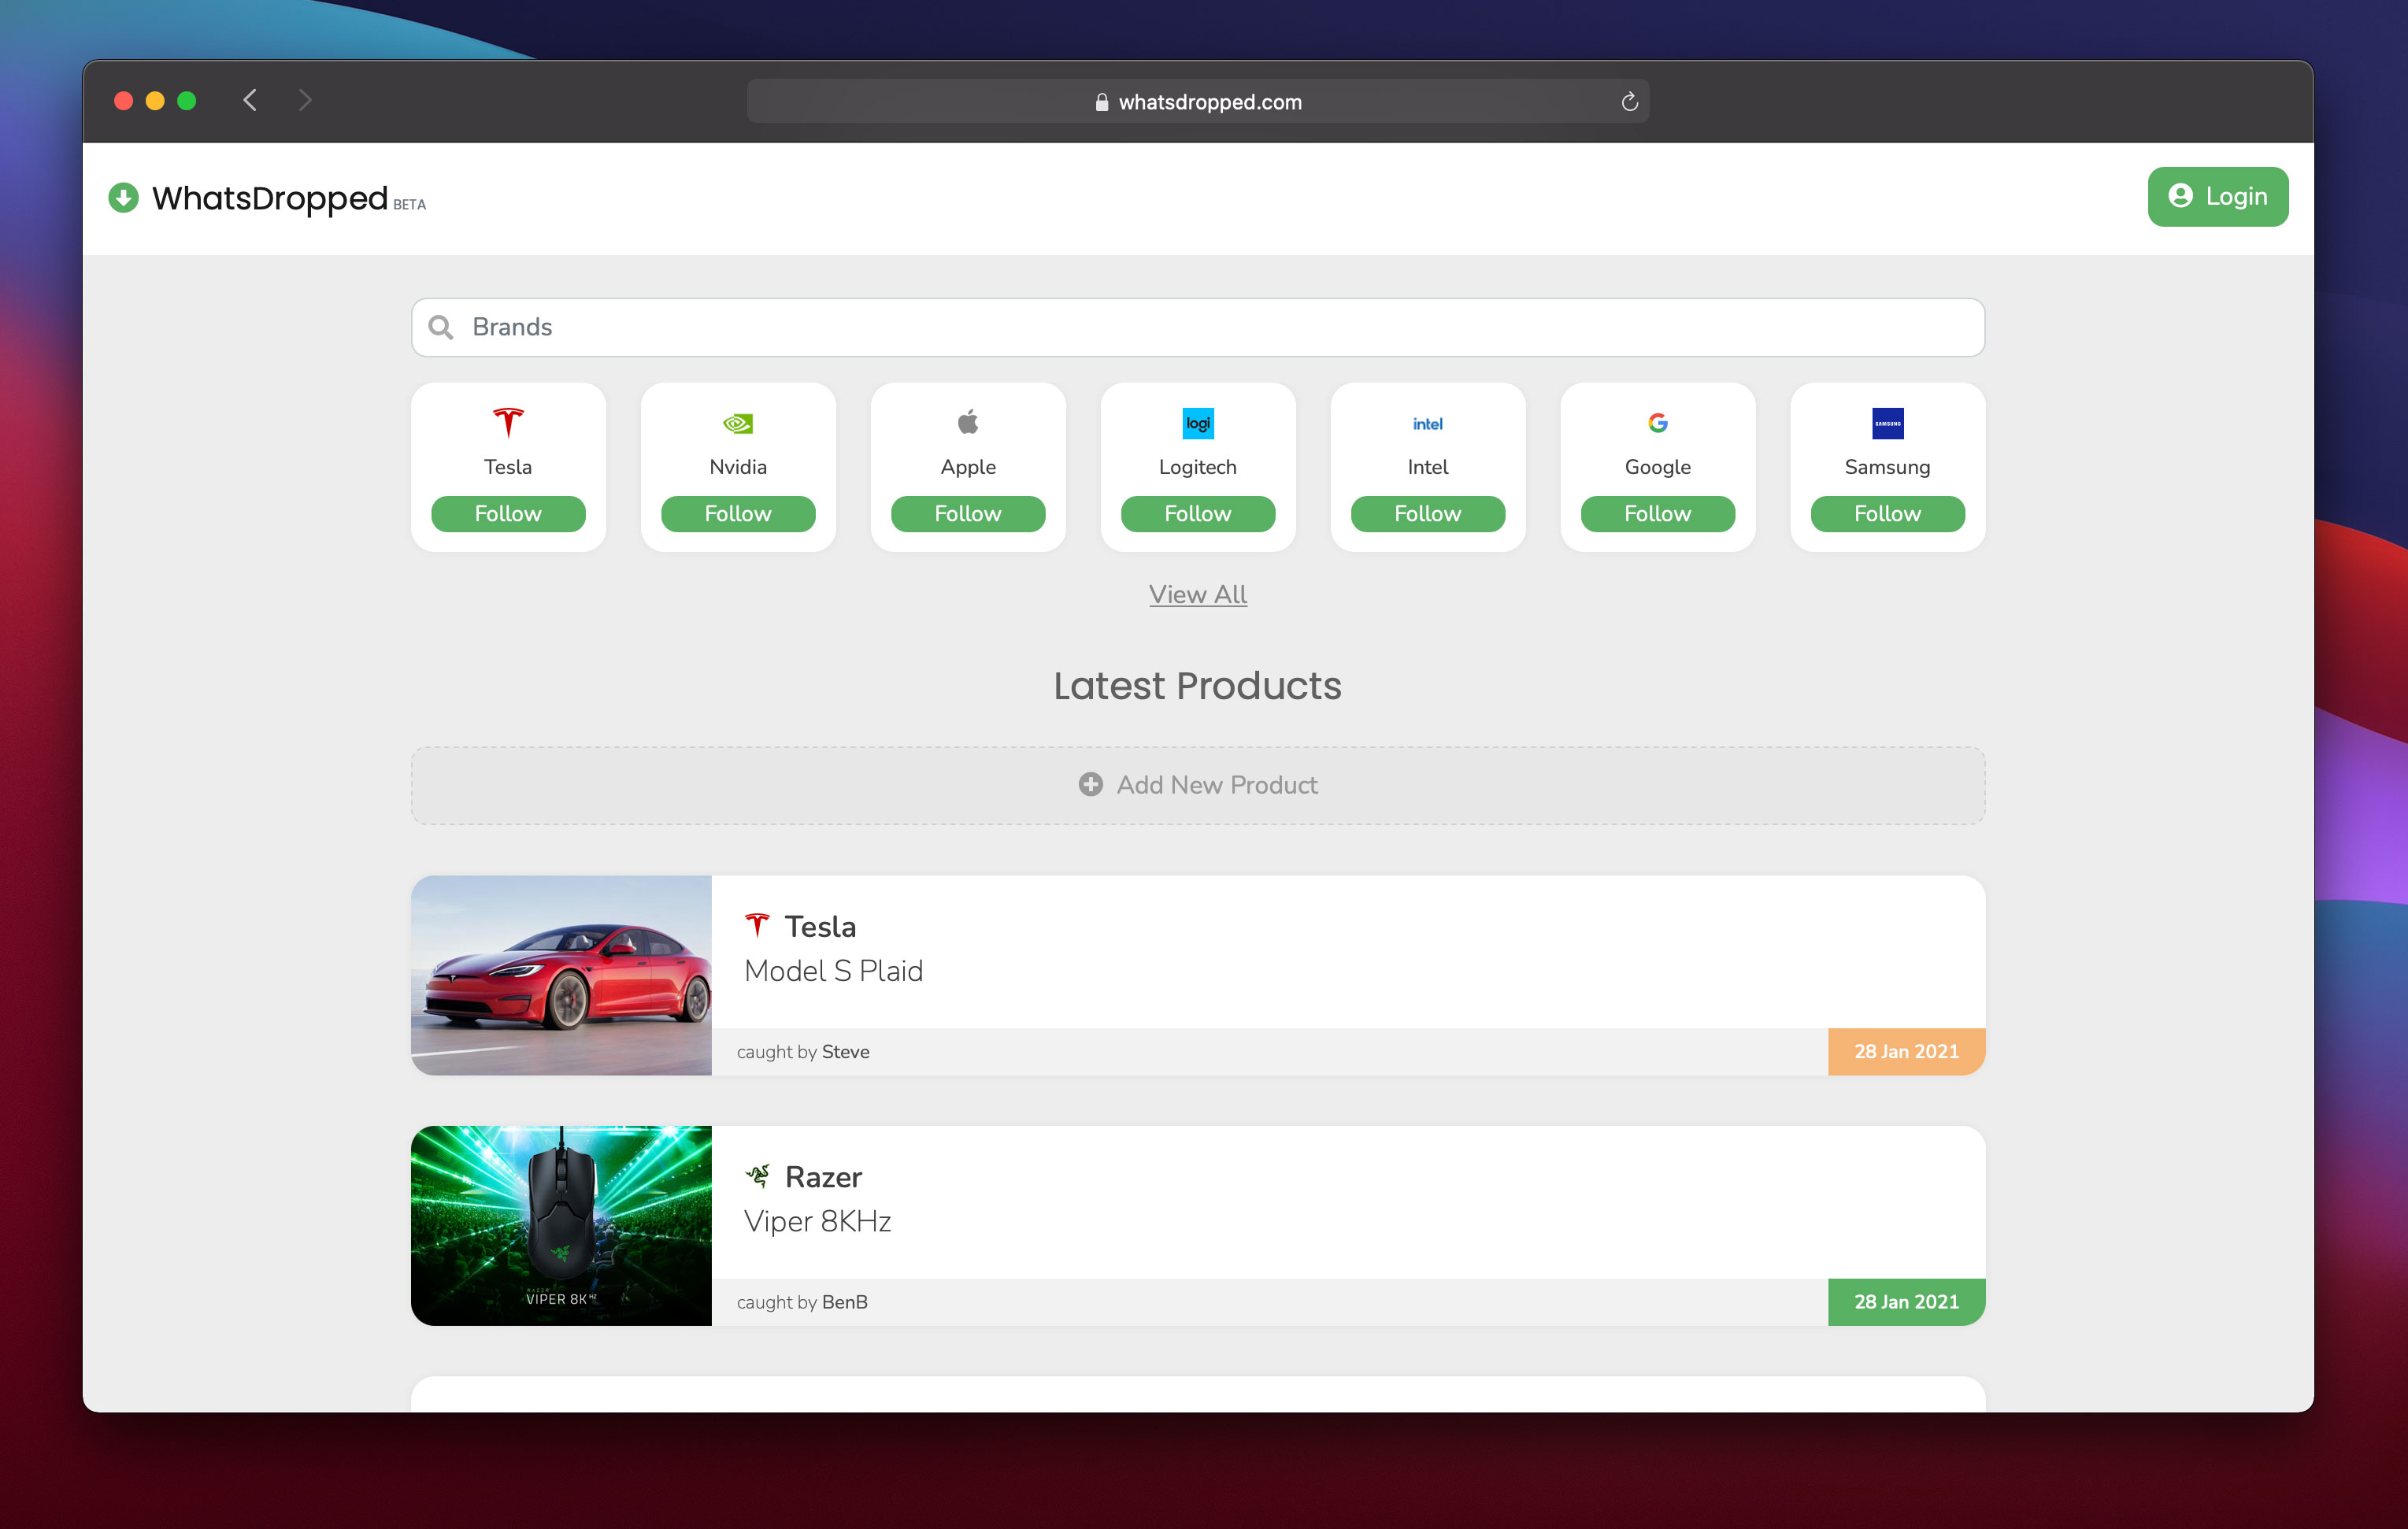
Task: Click the Tesla logo in Model S Plaid card
Action: [757, 925]
